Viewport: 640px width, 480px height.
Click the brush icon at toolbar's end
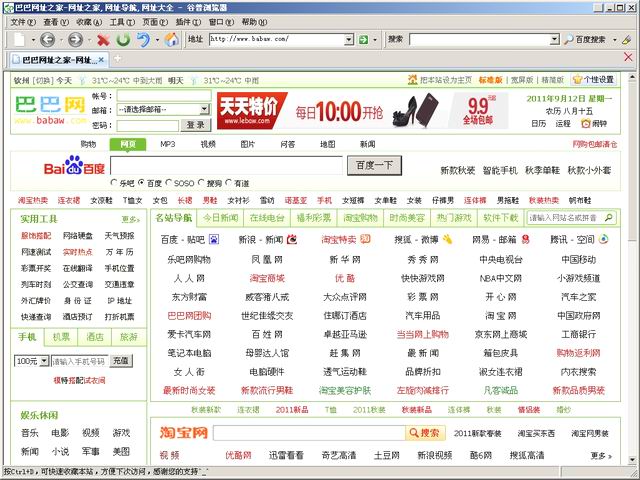626,40
